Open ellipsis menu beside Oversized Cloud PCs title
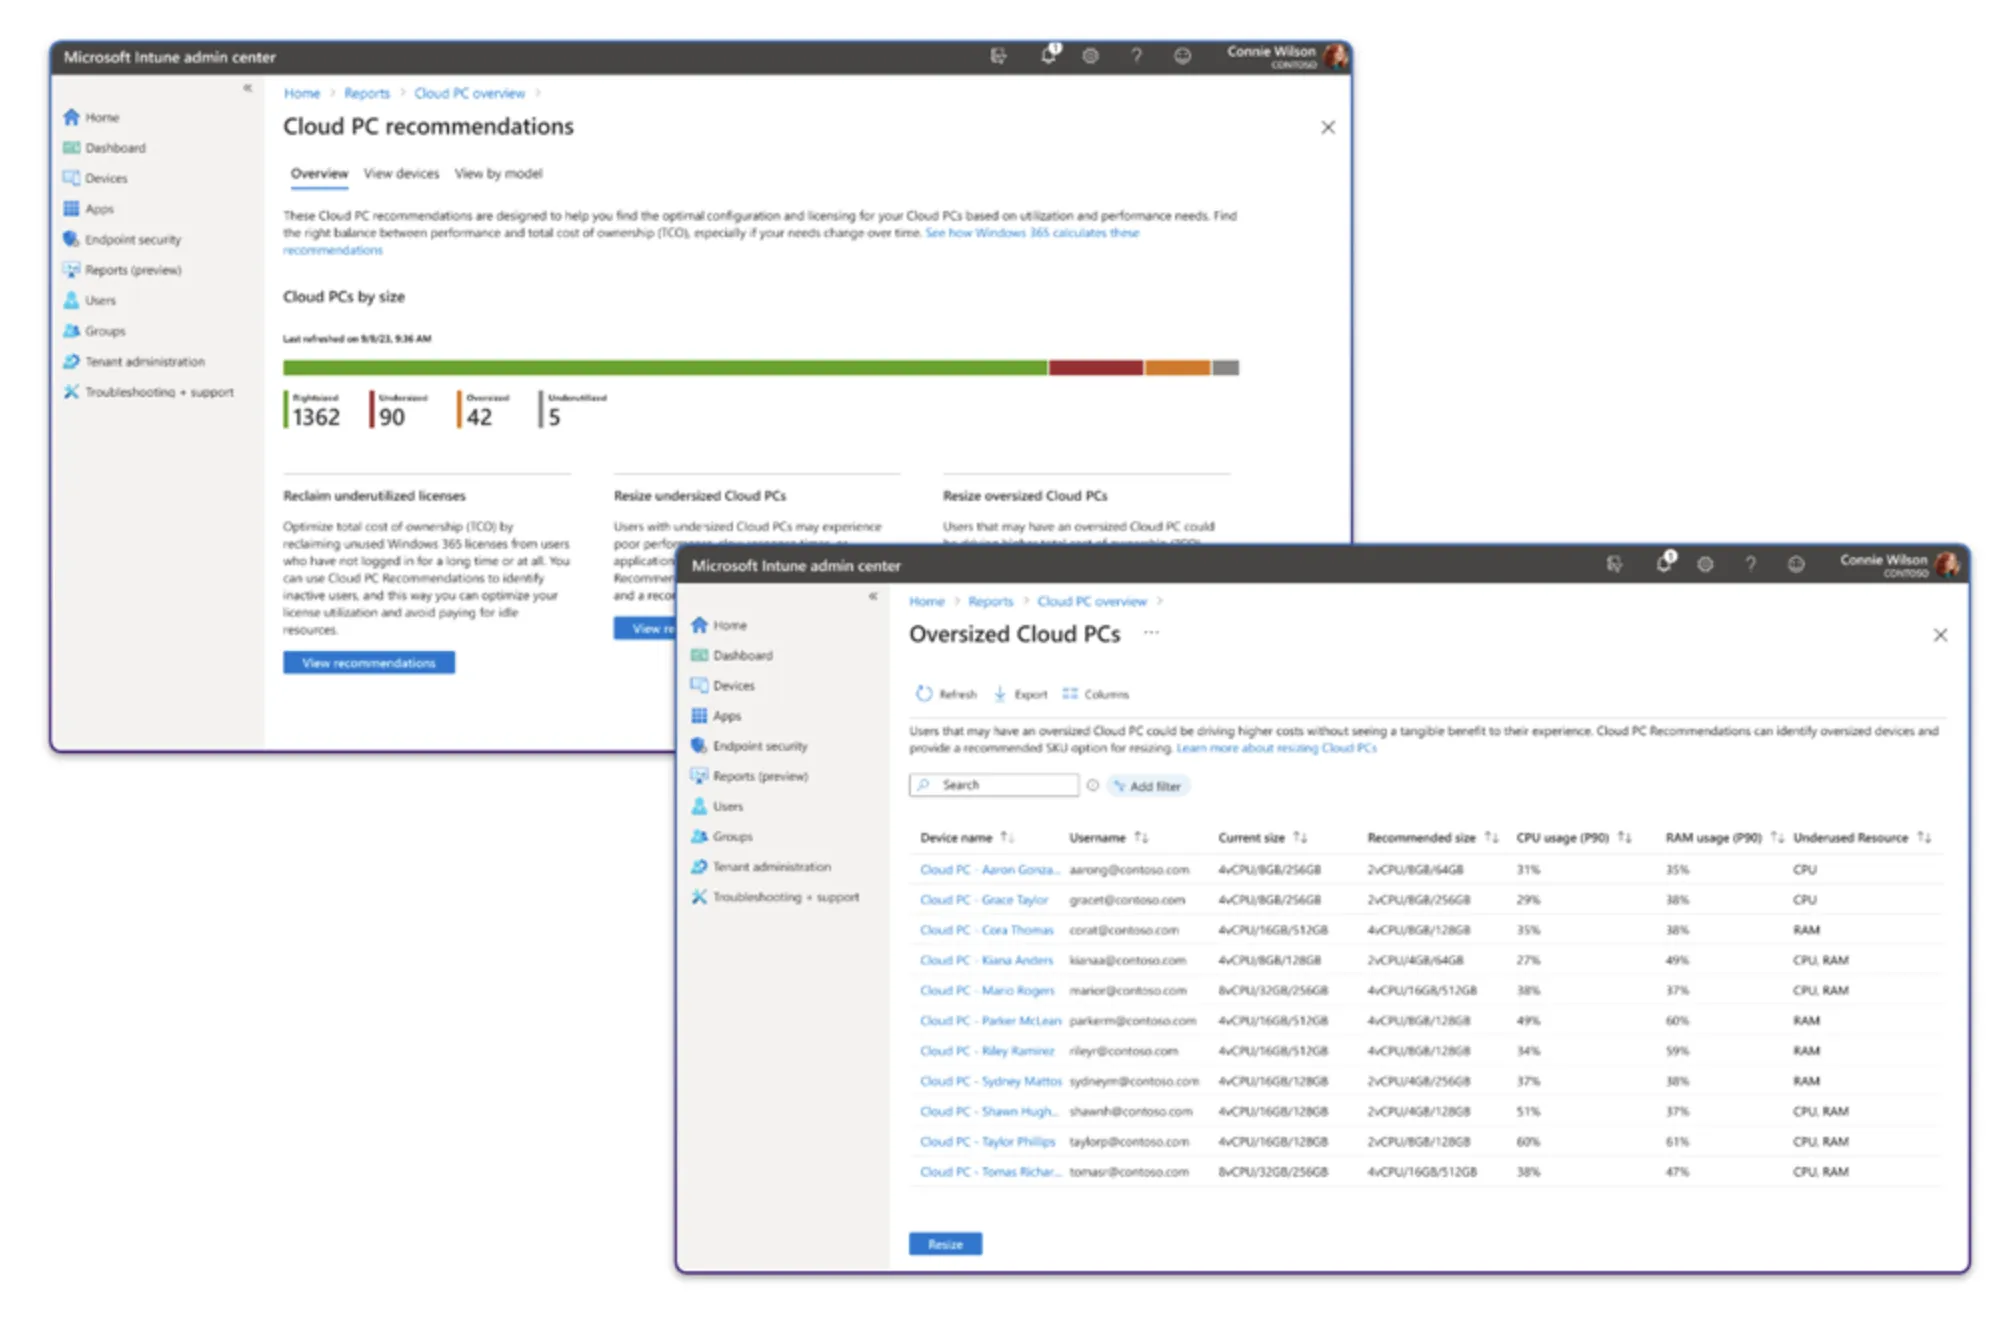 [x=1151, y=633]
